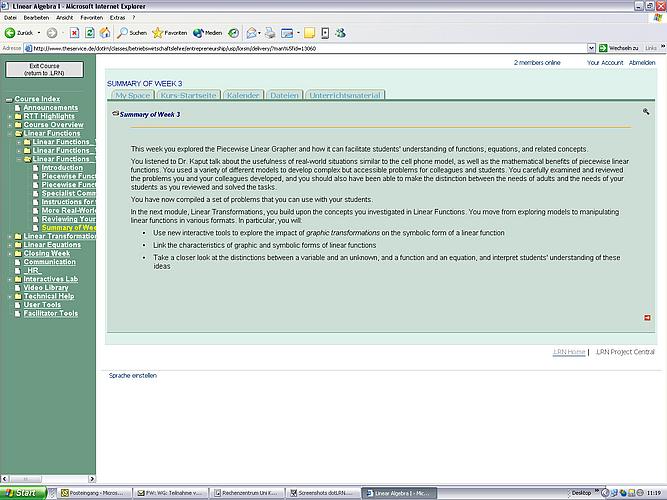Go back with the Zurück arrow icon
The height and width of the screenshot is (500, 667).
pos(10,33)
